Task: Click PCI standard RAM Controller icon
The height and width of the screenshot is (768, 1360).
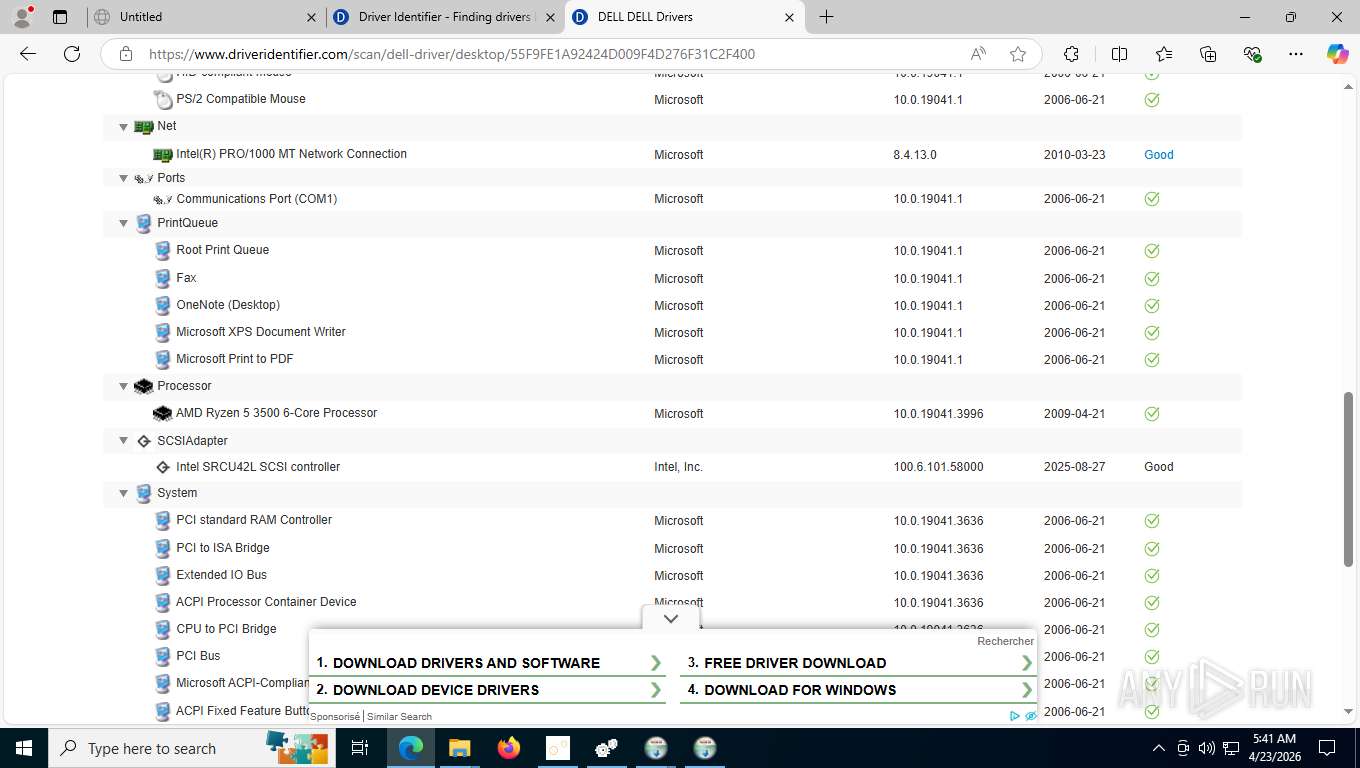Action: 163,521
